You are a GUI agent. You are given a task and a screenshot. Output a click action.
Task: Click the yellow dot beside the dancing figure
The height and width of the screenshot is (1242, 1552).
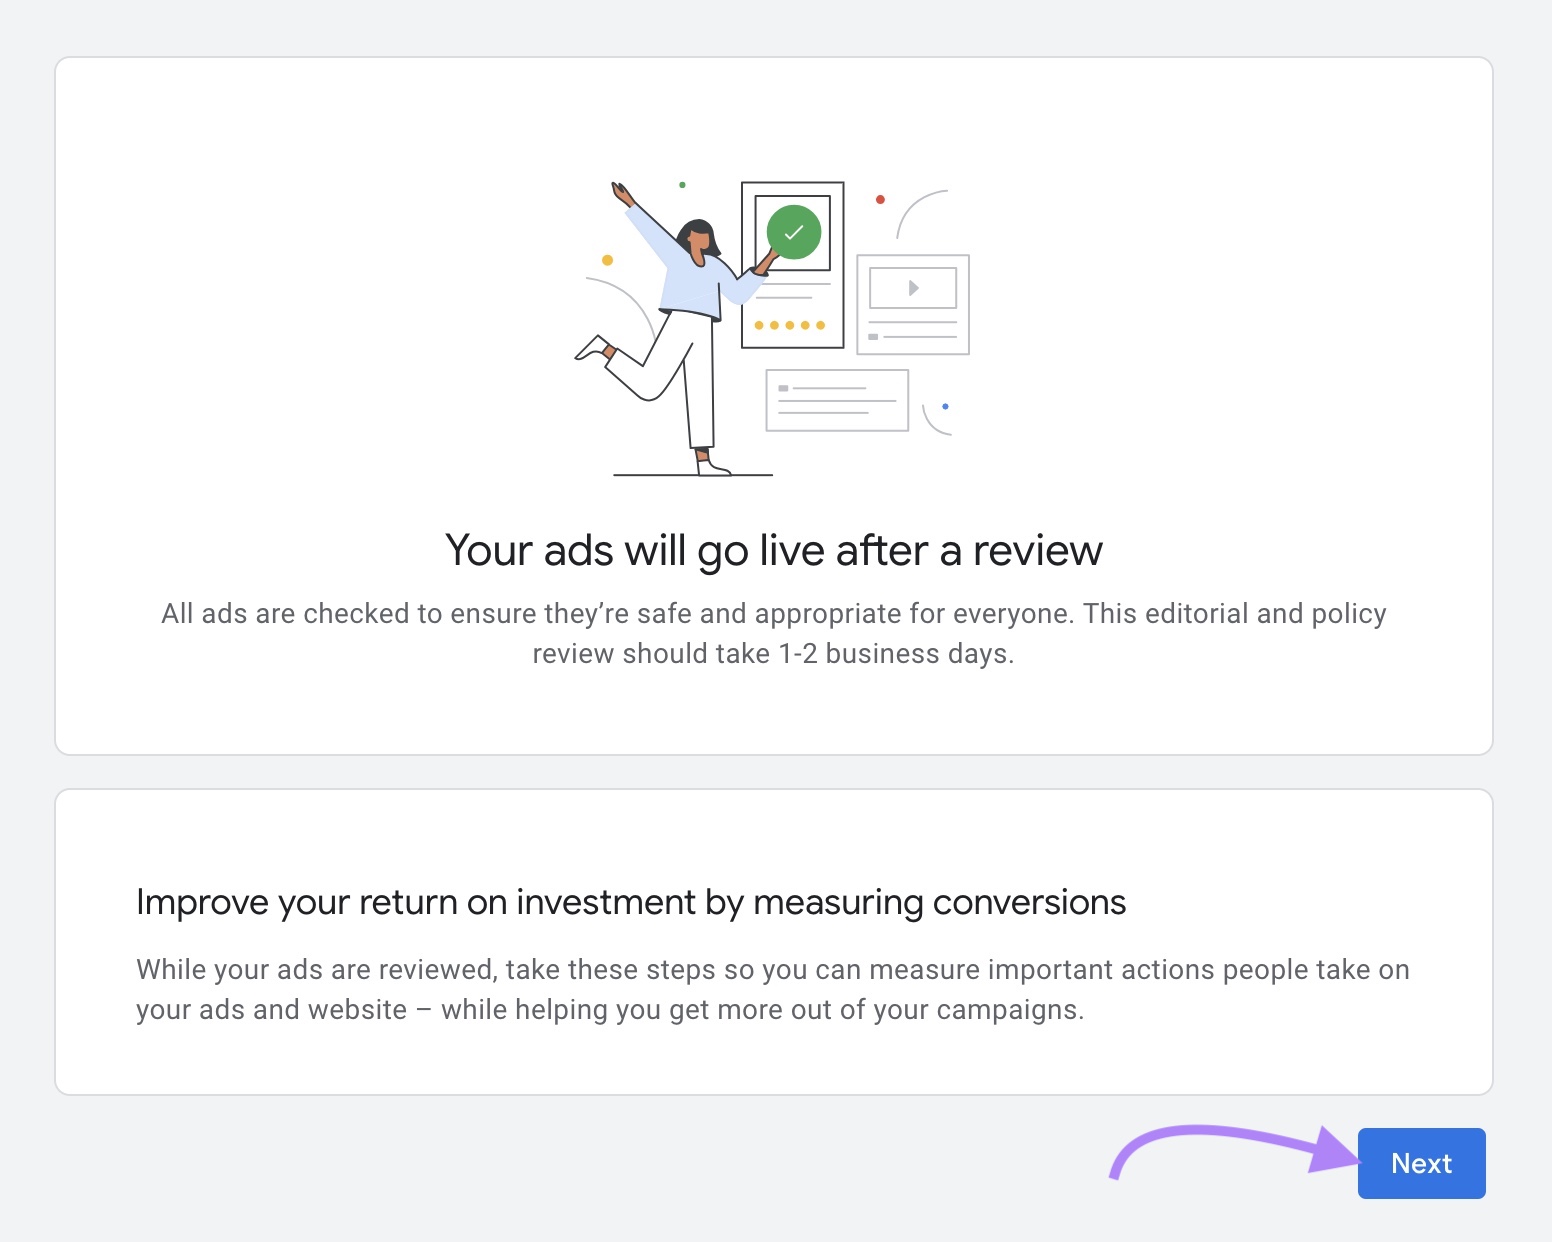click(x=605, y=258)
